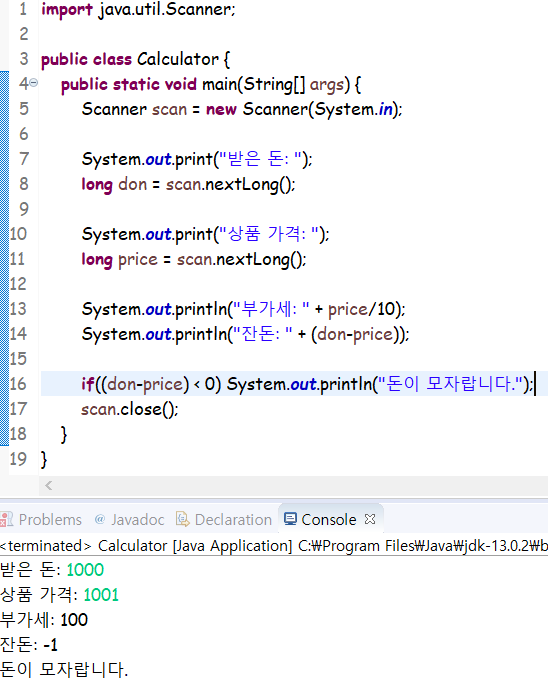548x686 pixels.
Task: Click console output '잔돈: -1'
Action: [x=29, y=644]
